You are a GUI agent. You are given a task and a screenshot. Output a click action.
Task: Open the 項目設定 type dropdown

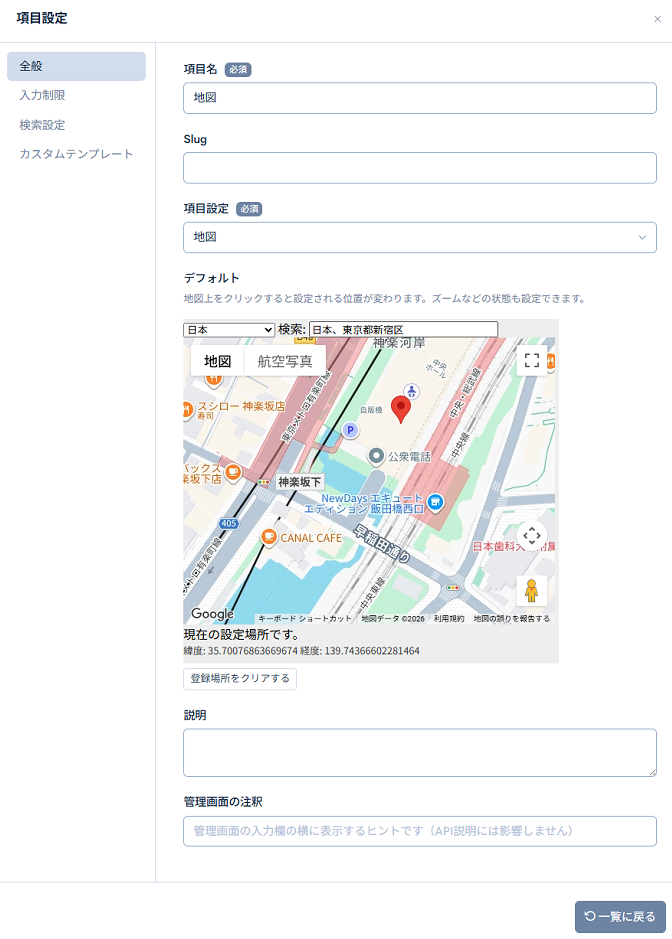[x=420, y=237]
